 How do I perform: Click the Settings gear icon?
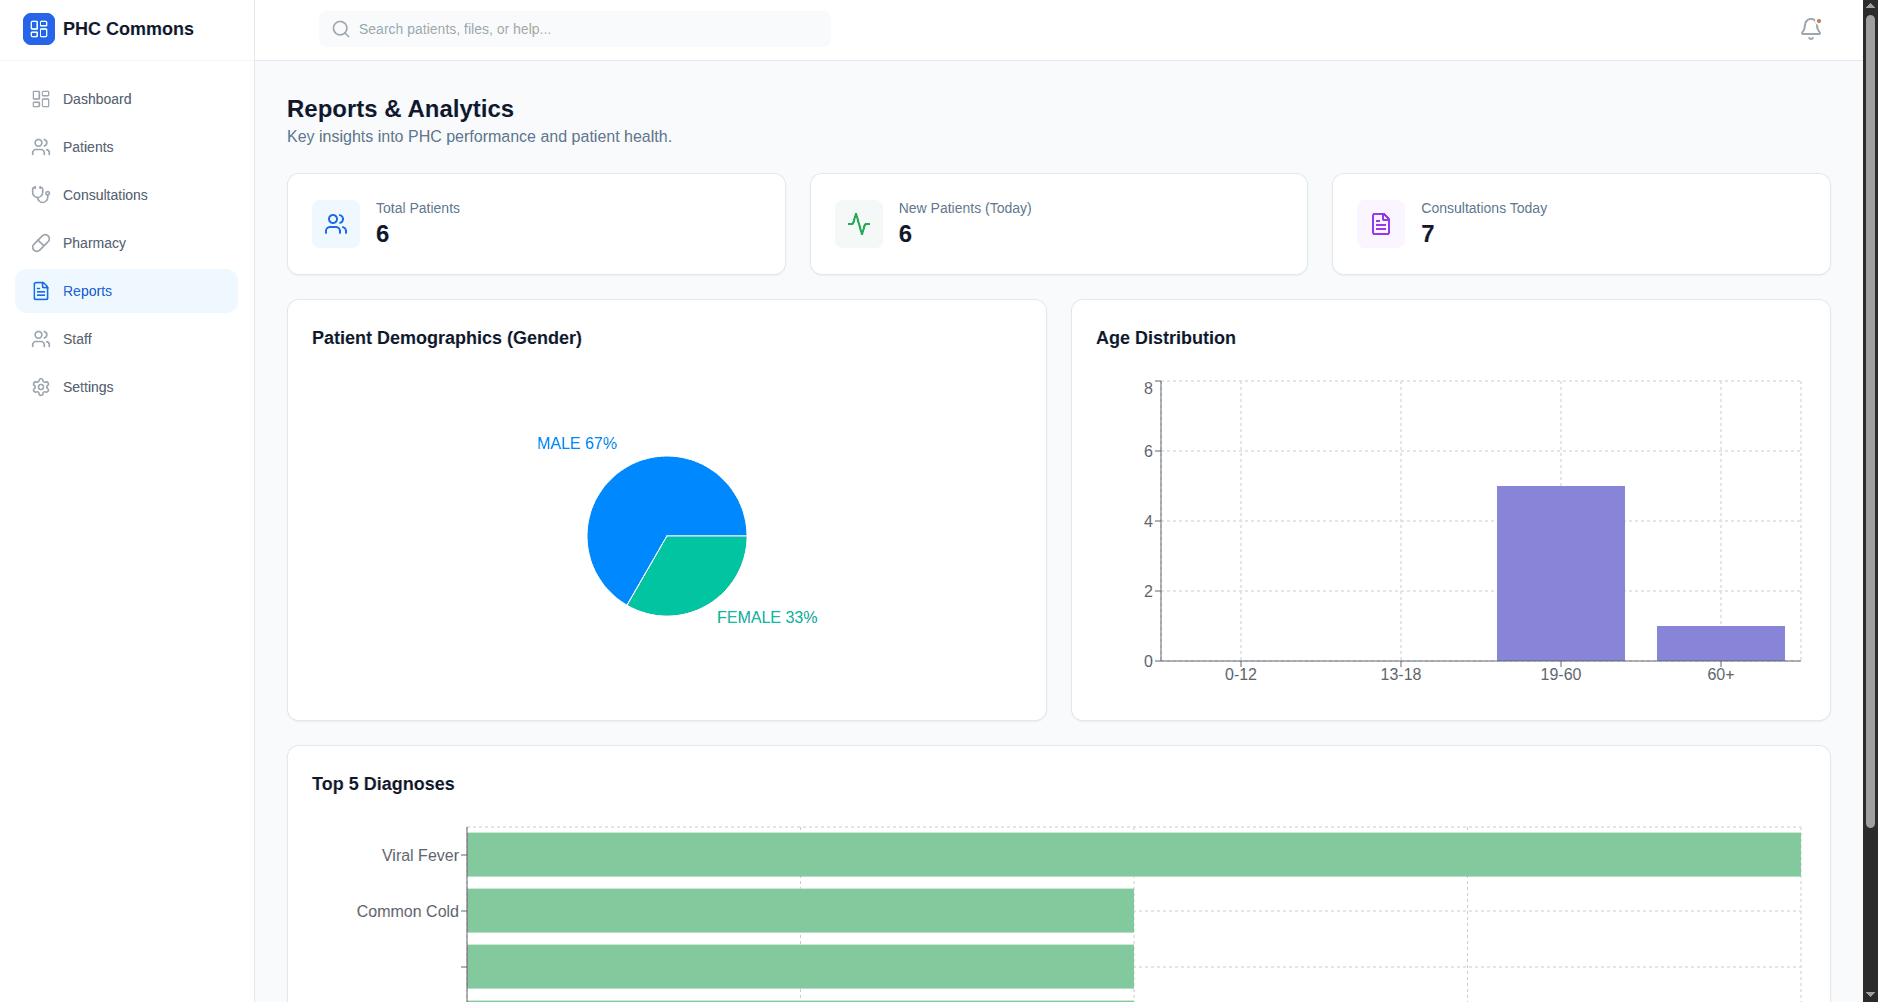pyautogui.click(x=41, y=387)
